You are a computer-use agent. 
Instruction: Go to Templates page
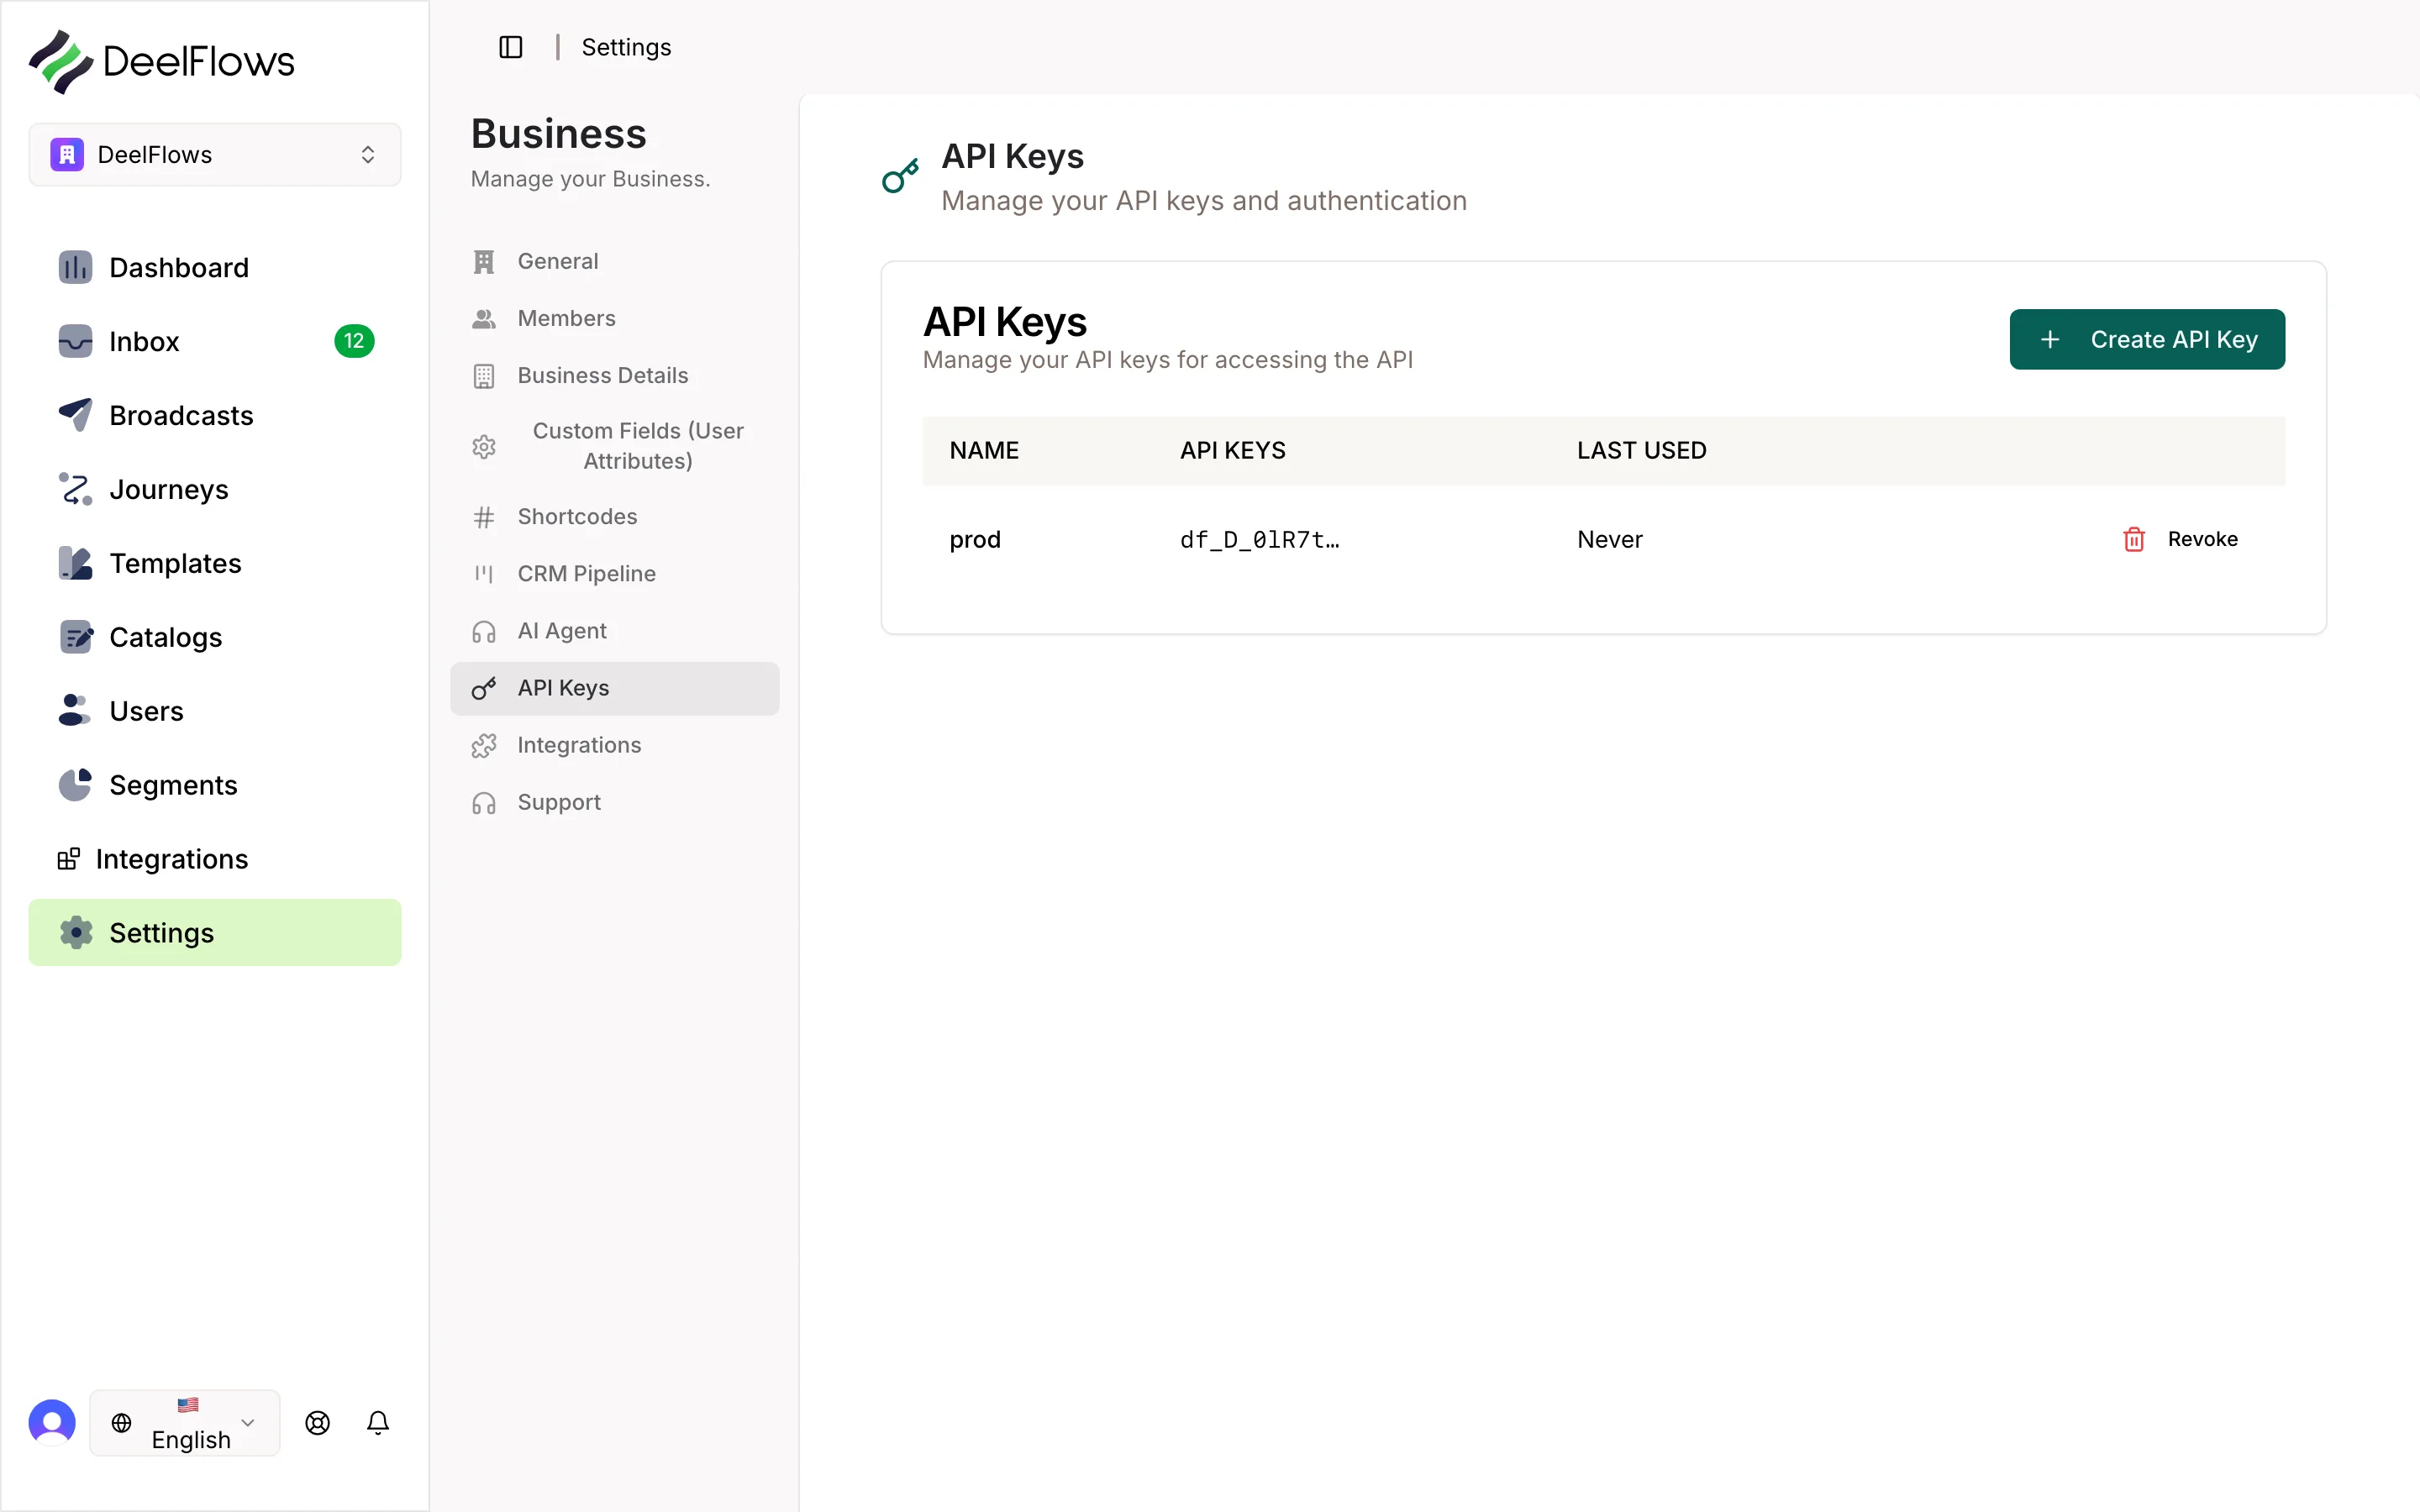point(215,563)
